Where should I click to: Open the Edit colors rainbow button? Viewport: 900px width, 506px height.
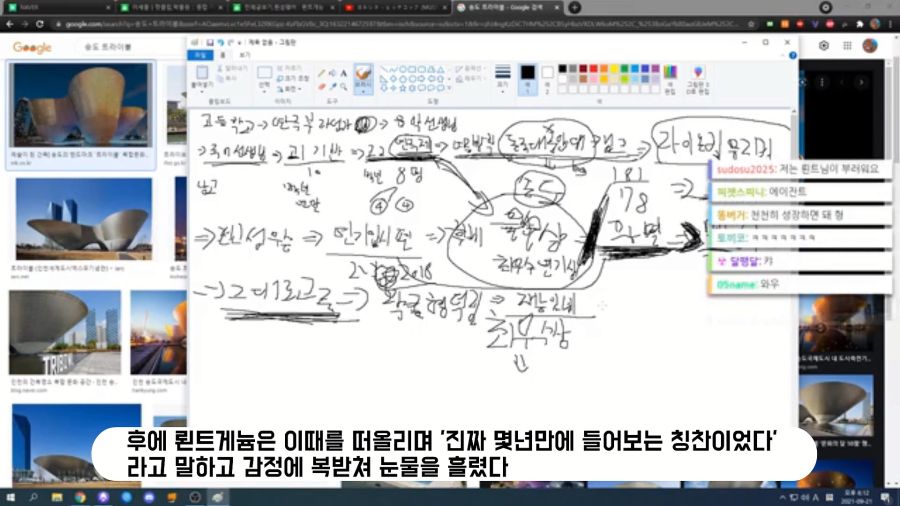670,79
